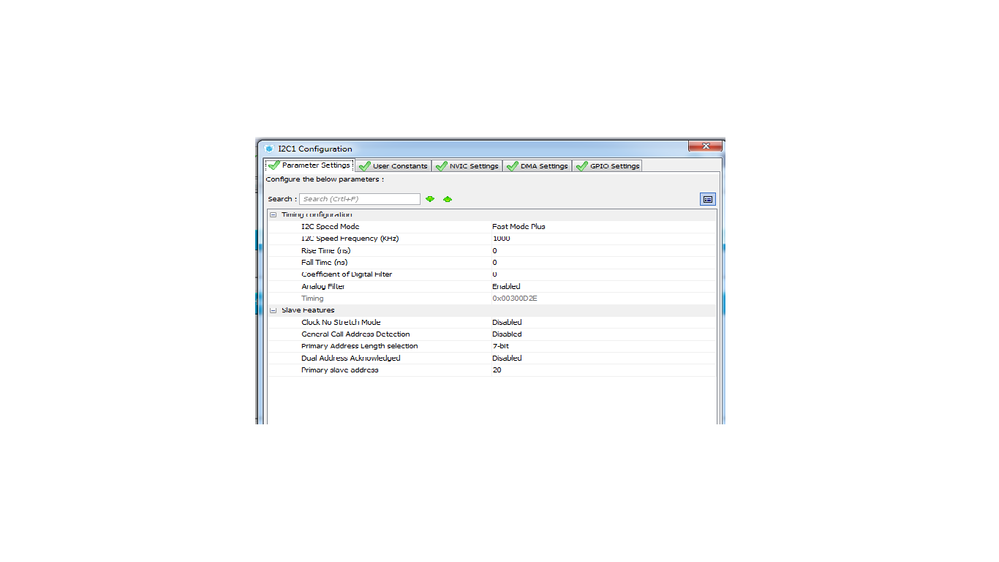Select Timing value 0x00300D2E
Screen dimensions: 999x562
(x=514, y=298)
